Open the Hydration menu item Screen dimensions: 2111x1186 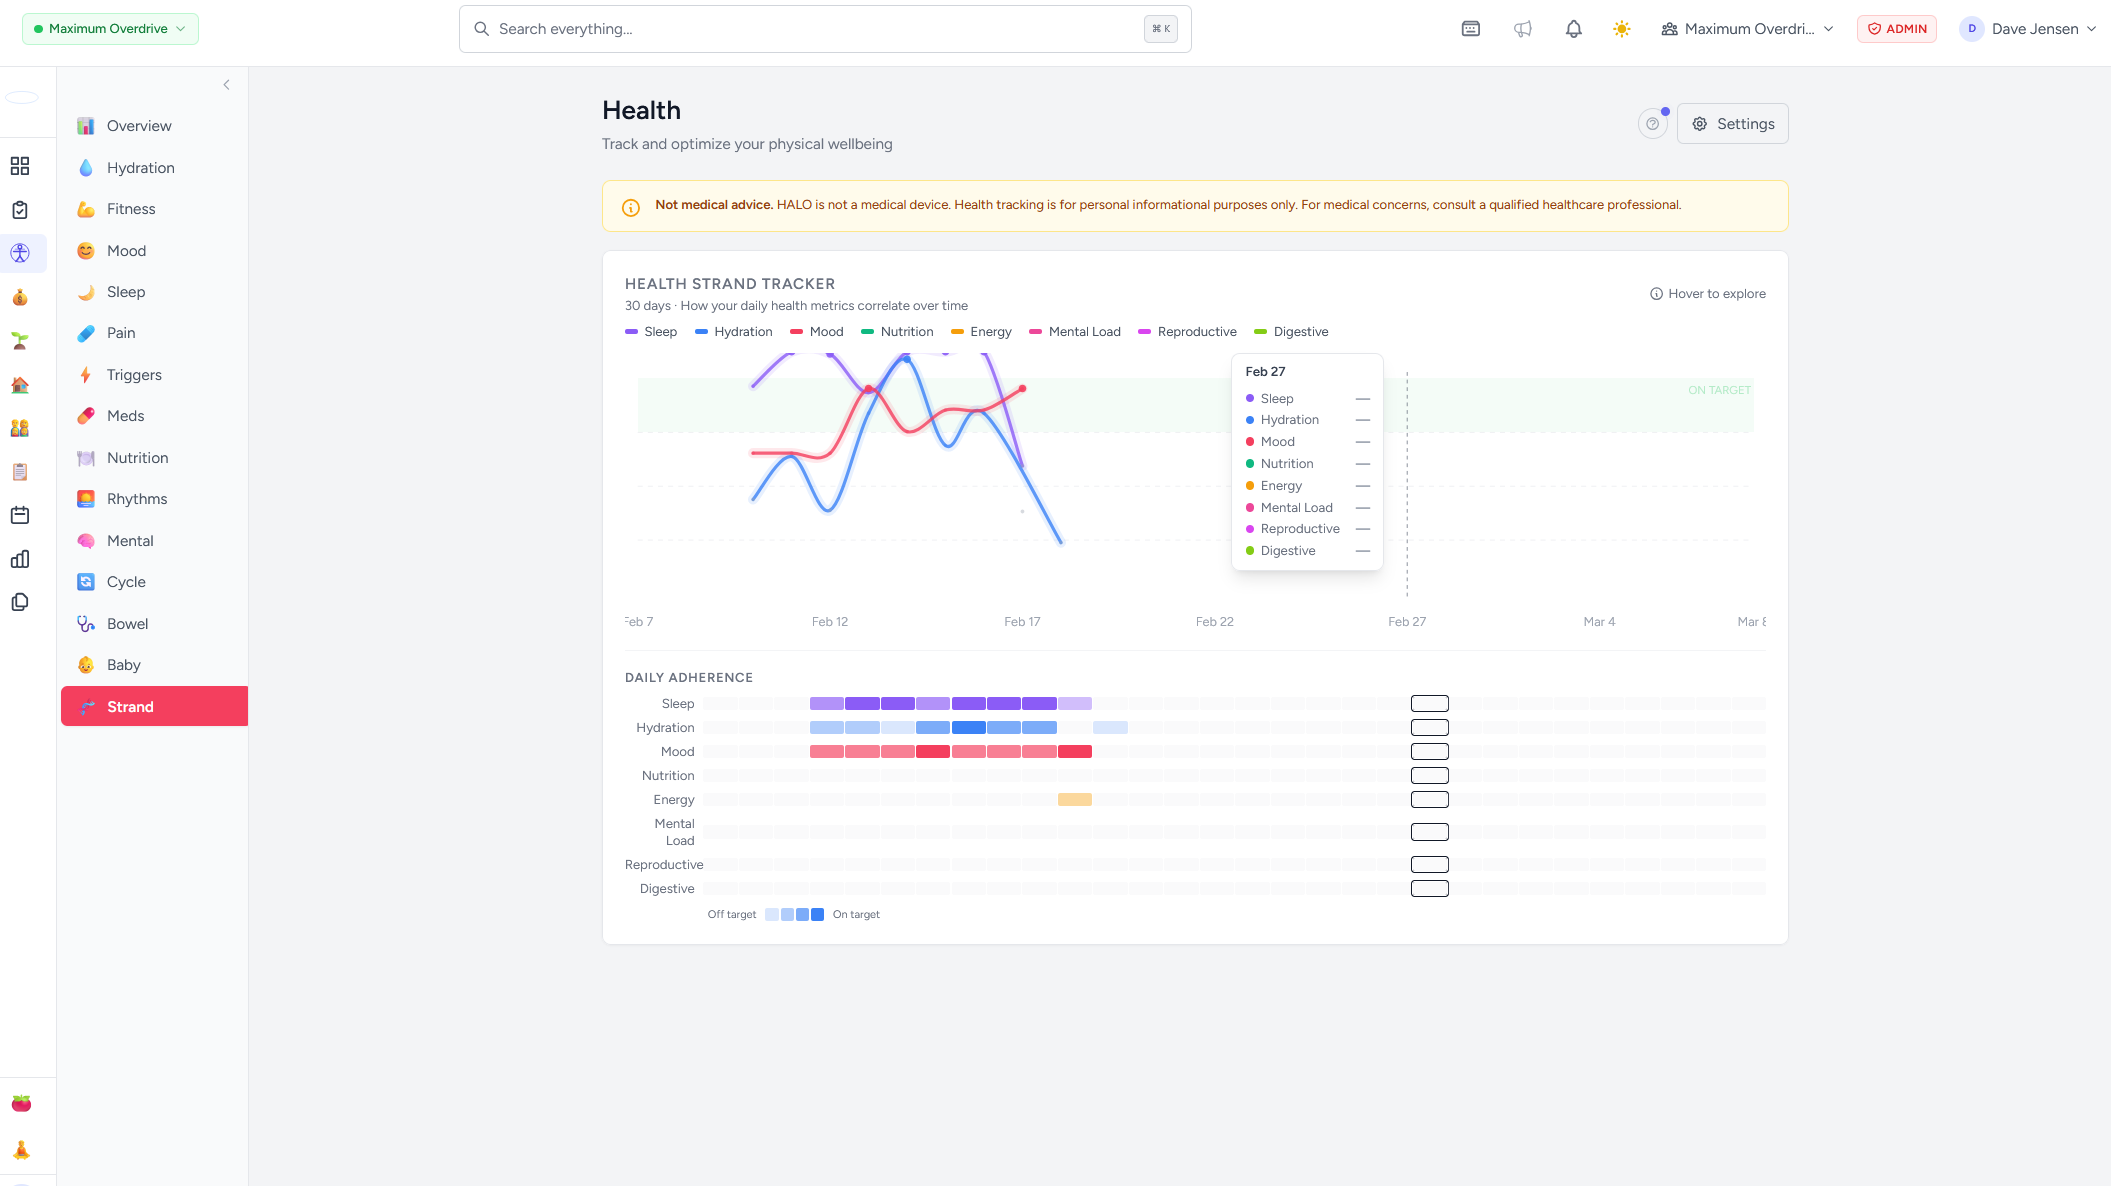click(x=140, y=168)
